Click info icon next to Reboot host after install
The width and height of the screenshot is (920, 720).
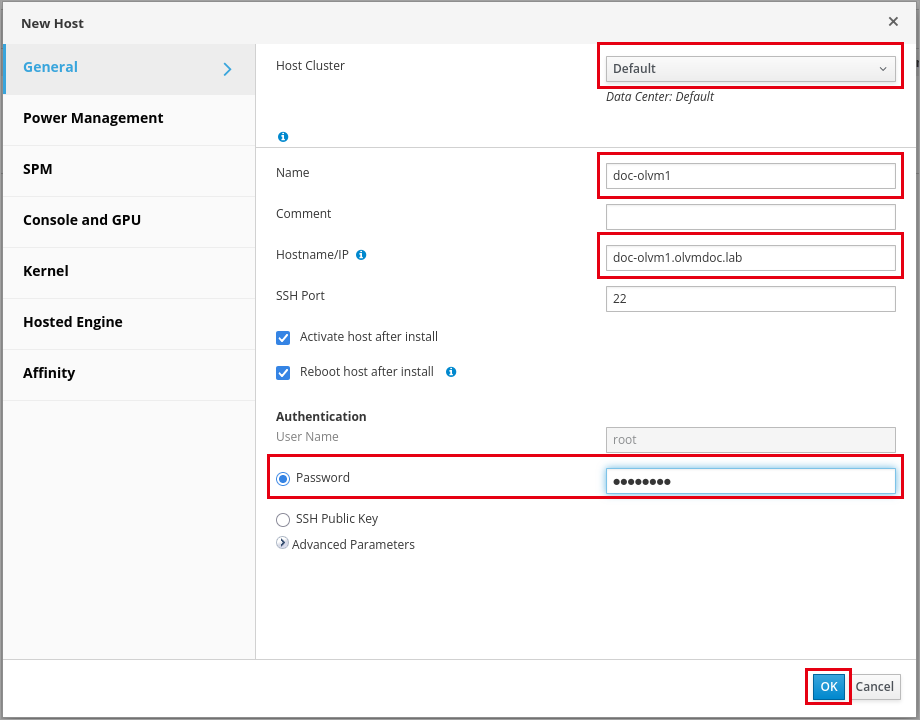(451, 372)
